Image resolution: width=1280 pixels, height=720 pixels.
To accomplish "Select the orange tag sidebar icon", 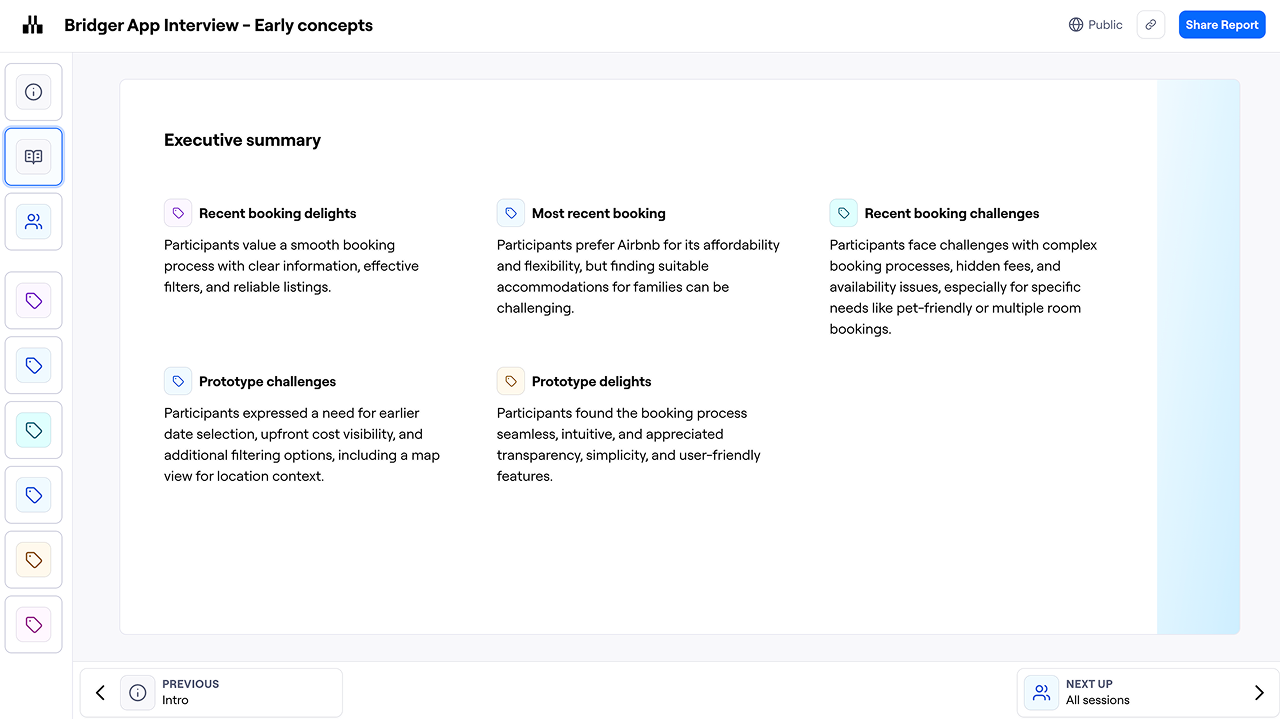I will click(x=34, y=560).
